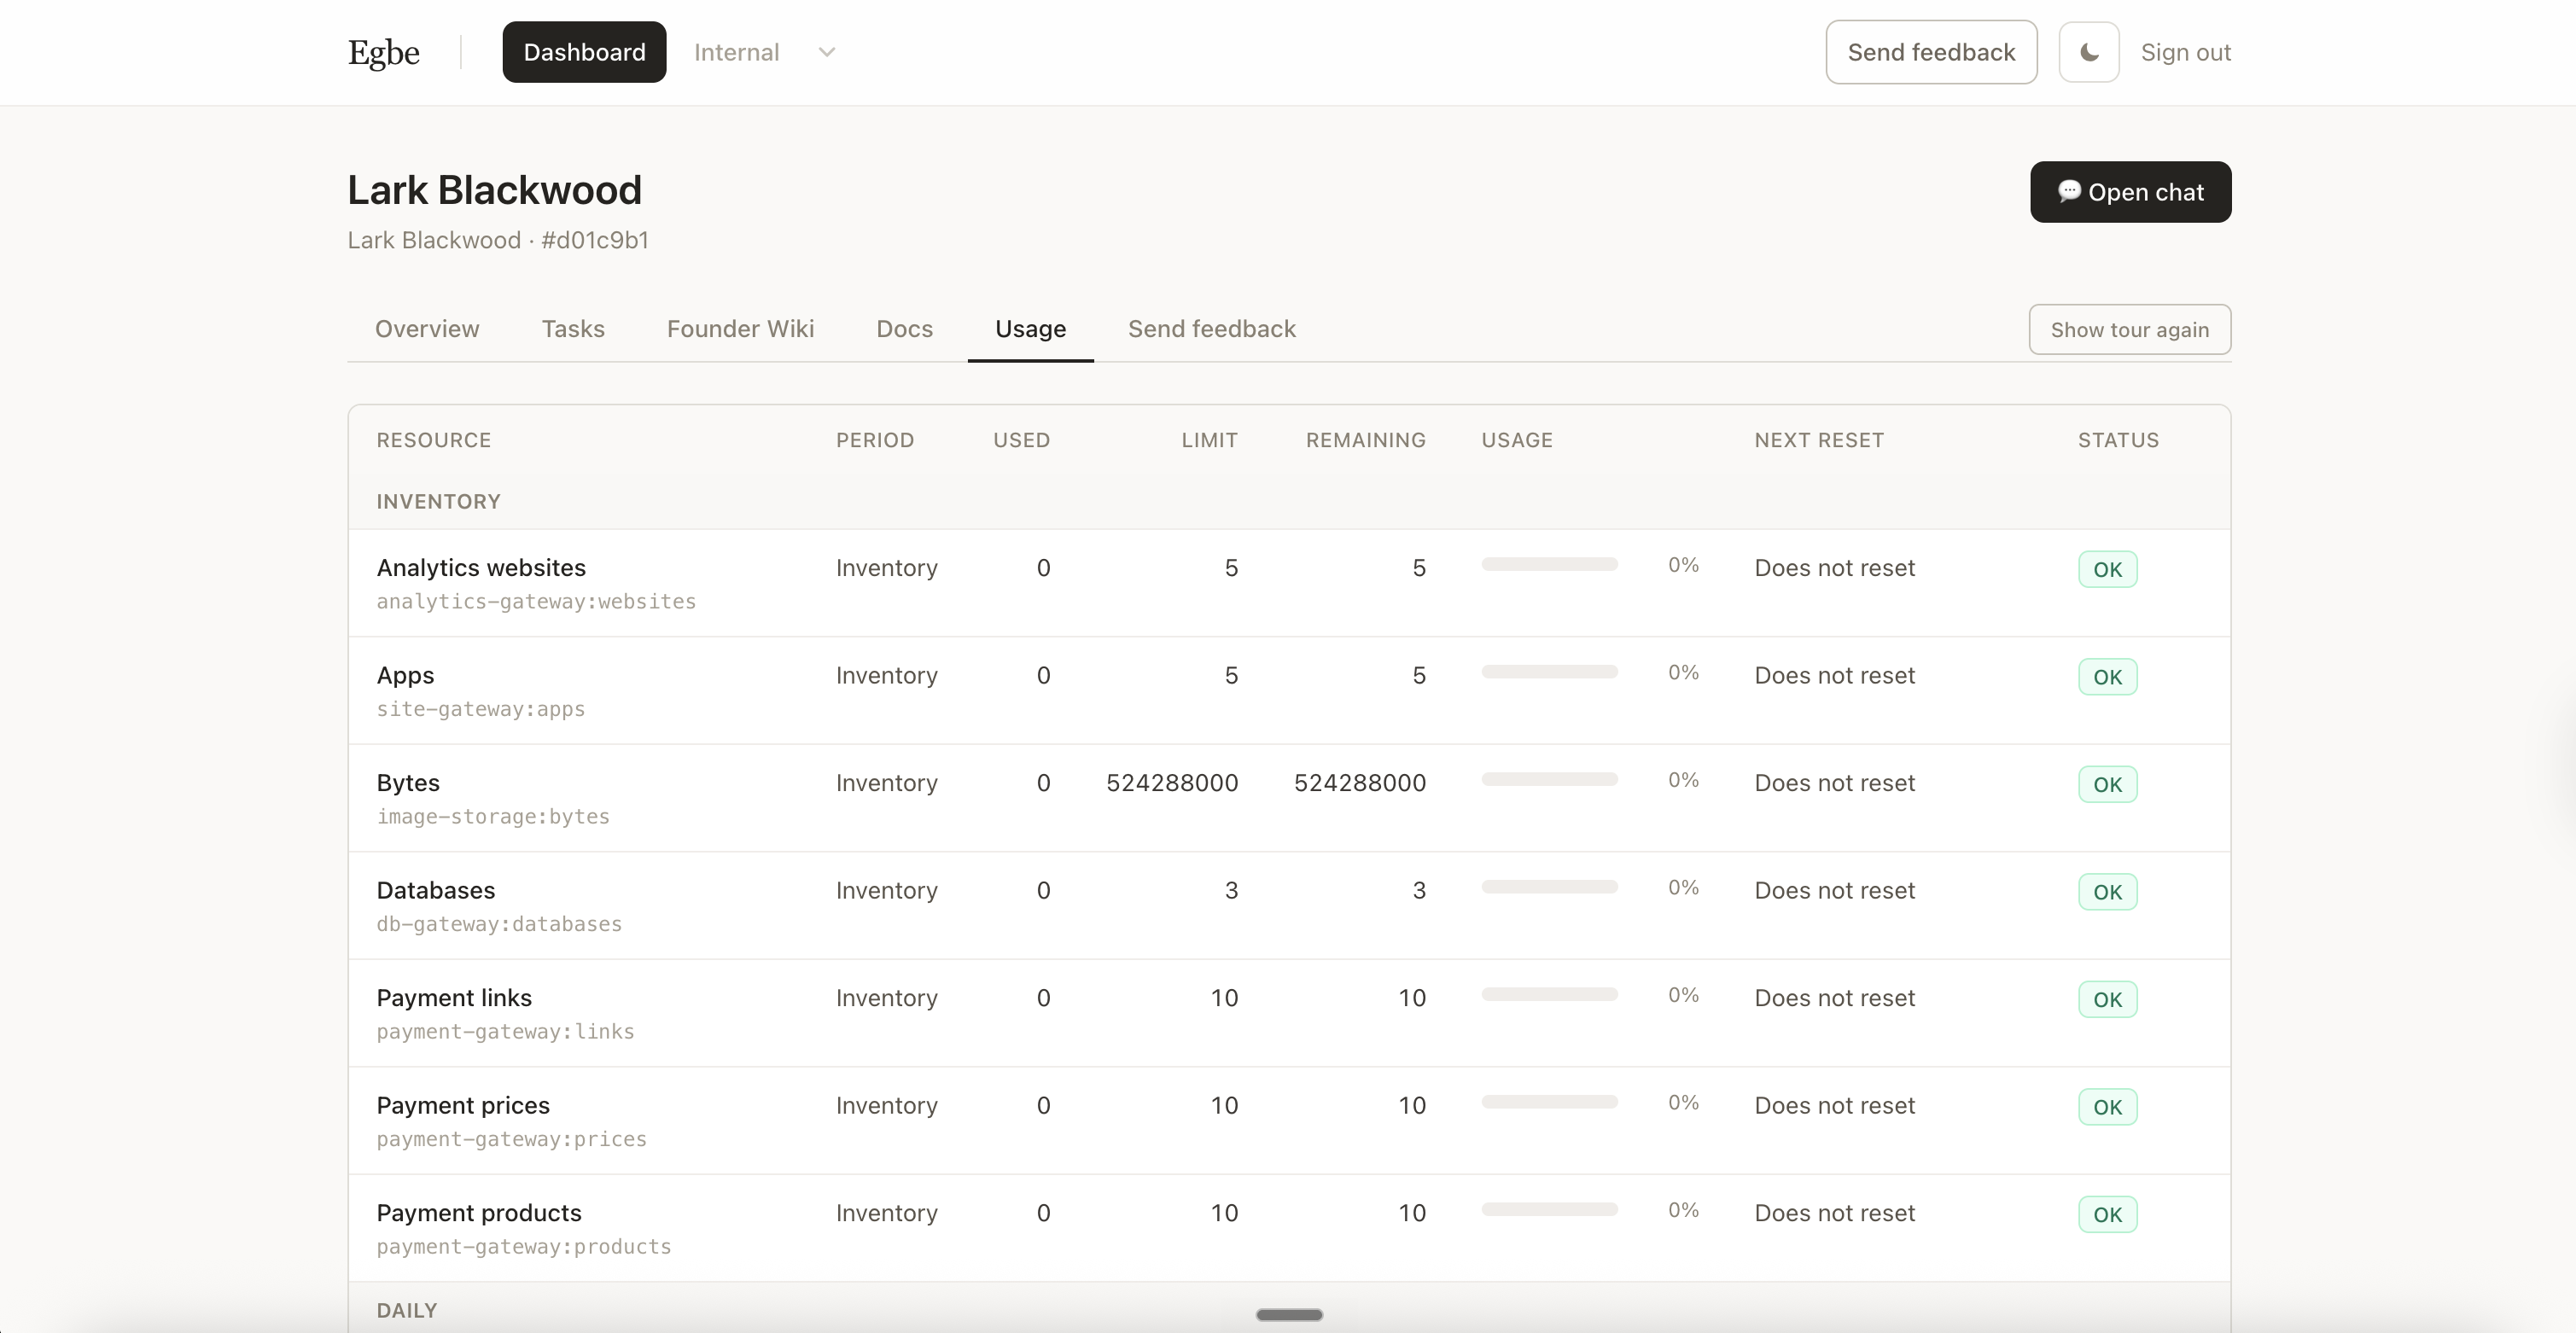Click the Egbe logo
This screenshot has height=1333, width=2576.
coord(384,53)
